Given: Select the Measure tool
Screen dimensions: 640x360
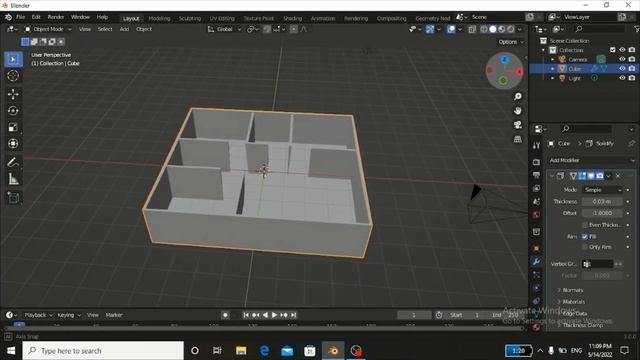Looking at the screenshot, I should (x=13, y=179).
